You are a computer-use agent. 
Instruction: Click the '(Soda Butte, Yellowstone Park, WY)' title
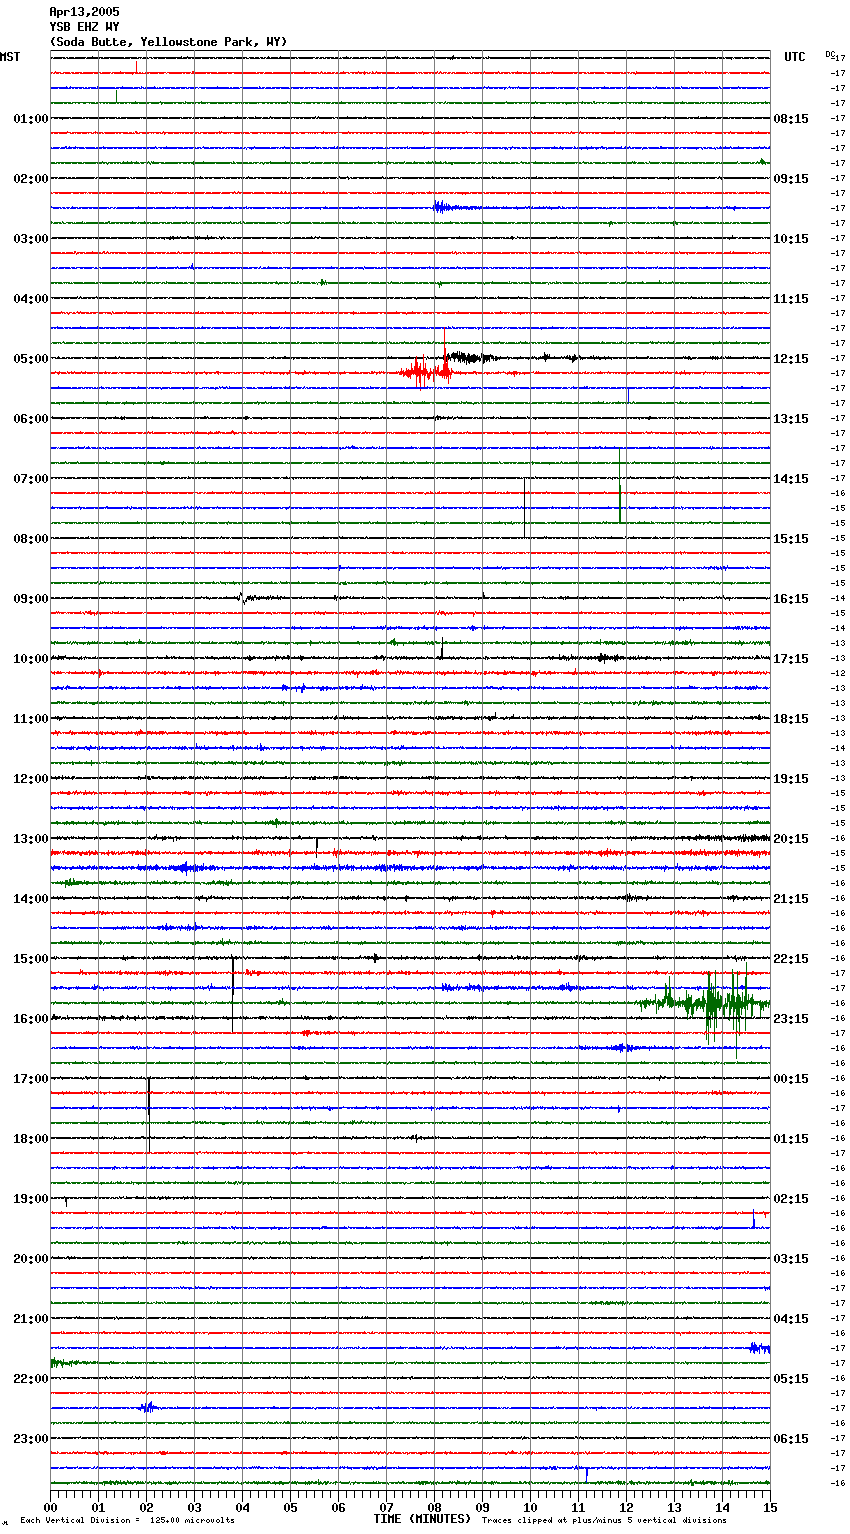(168, 42)
